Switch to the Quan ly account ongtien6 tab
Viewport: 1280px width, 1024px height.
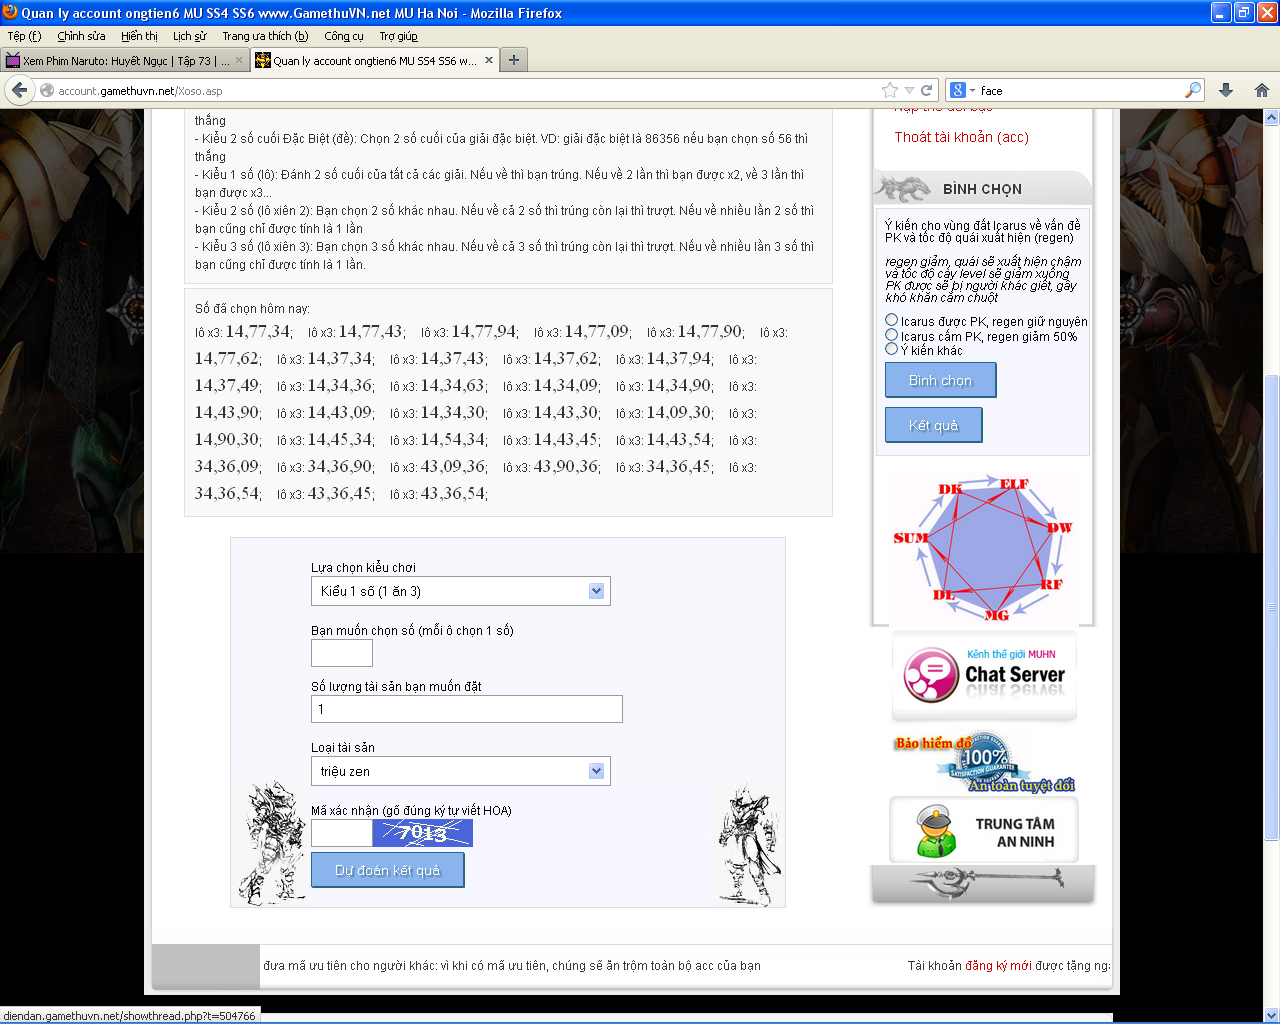coord(375,60)
